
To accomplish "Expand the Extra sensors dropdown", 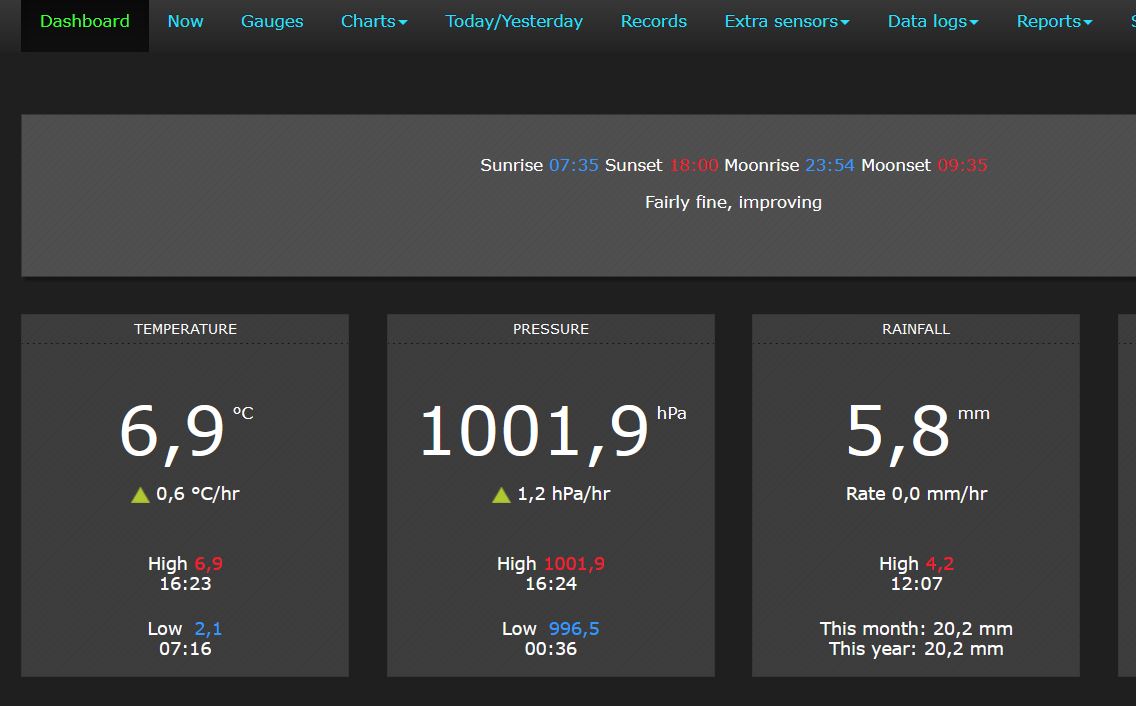I will click(786, 21).
